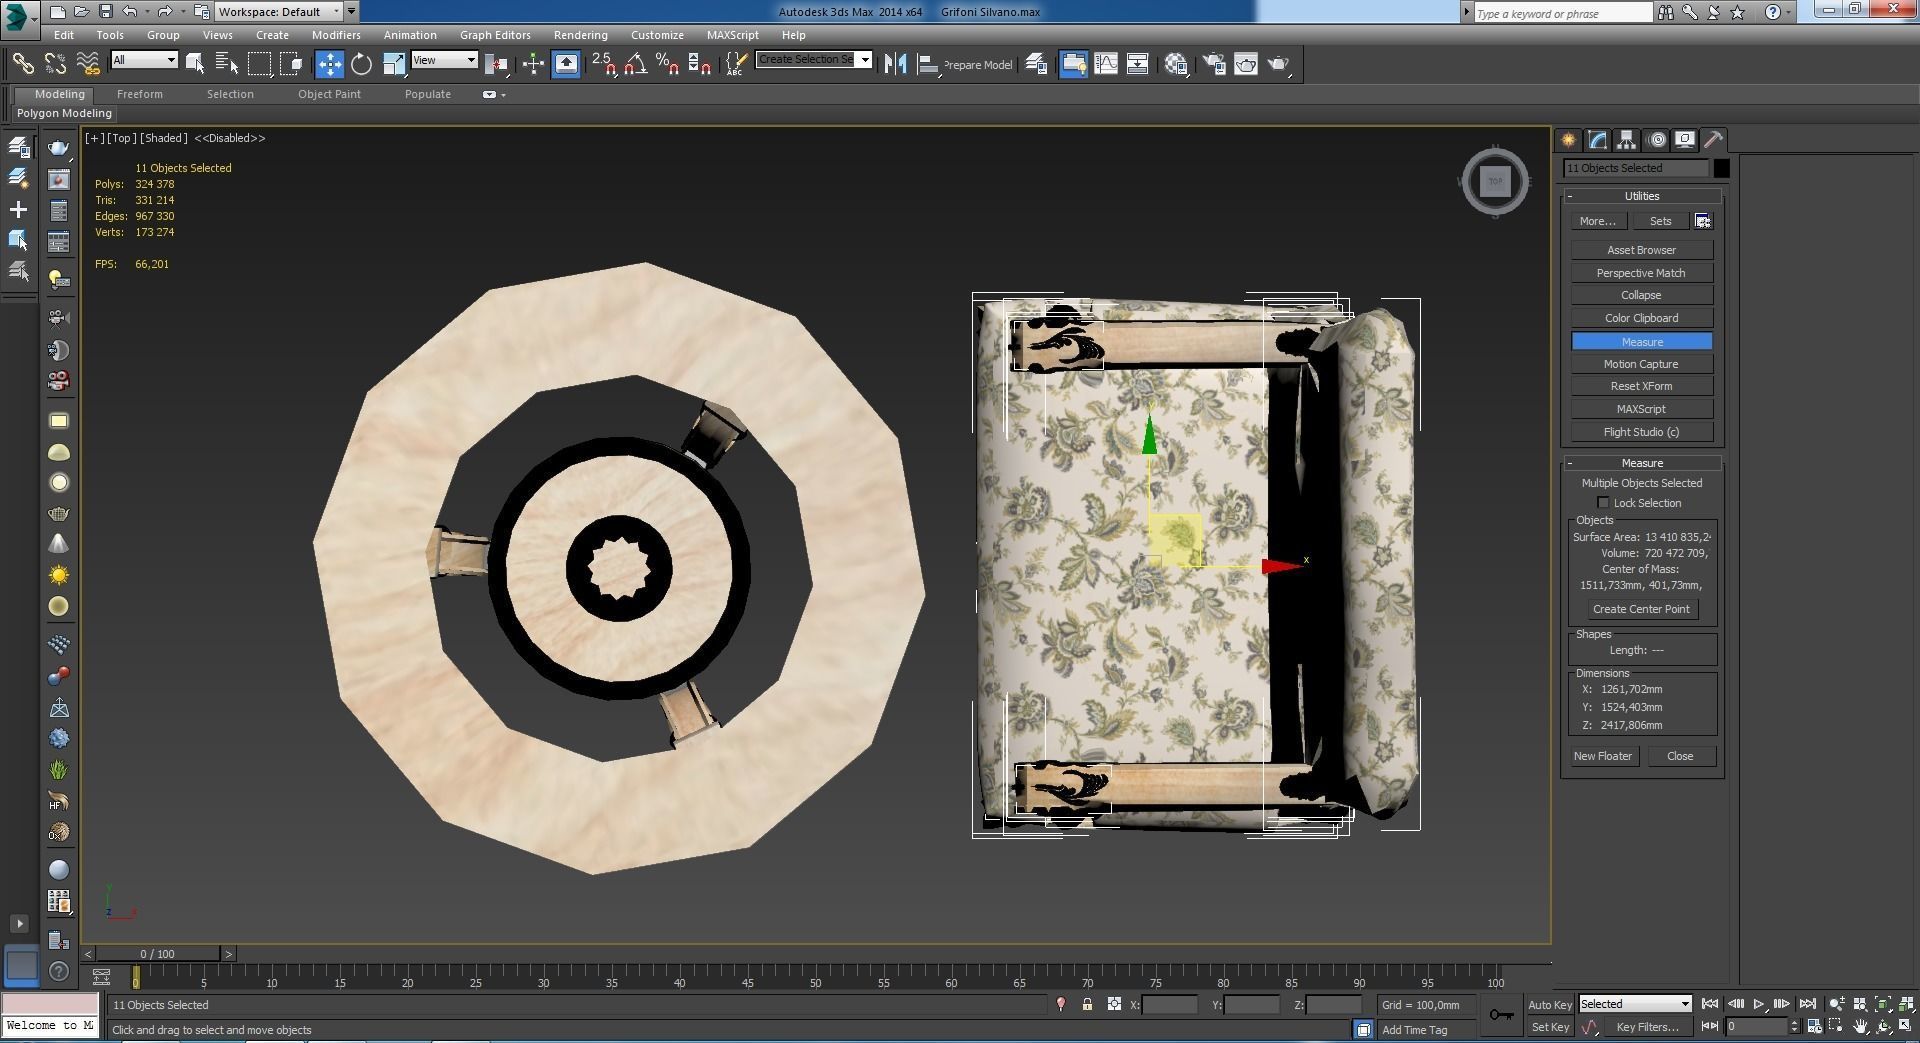Open Select by Name dialog
This screenshot has height=1043, width=1920.
[x=227, y=64]
